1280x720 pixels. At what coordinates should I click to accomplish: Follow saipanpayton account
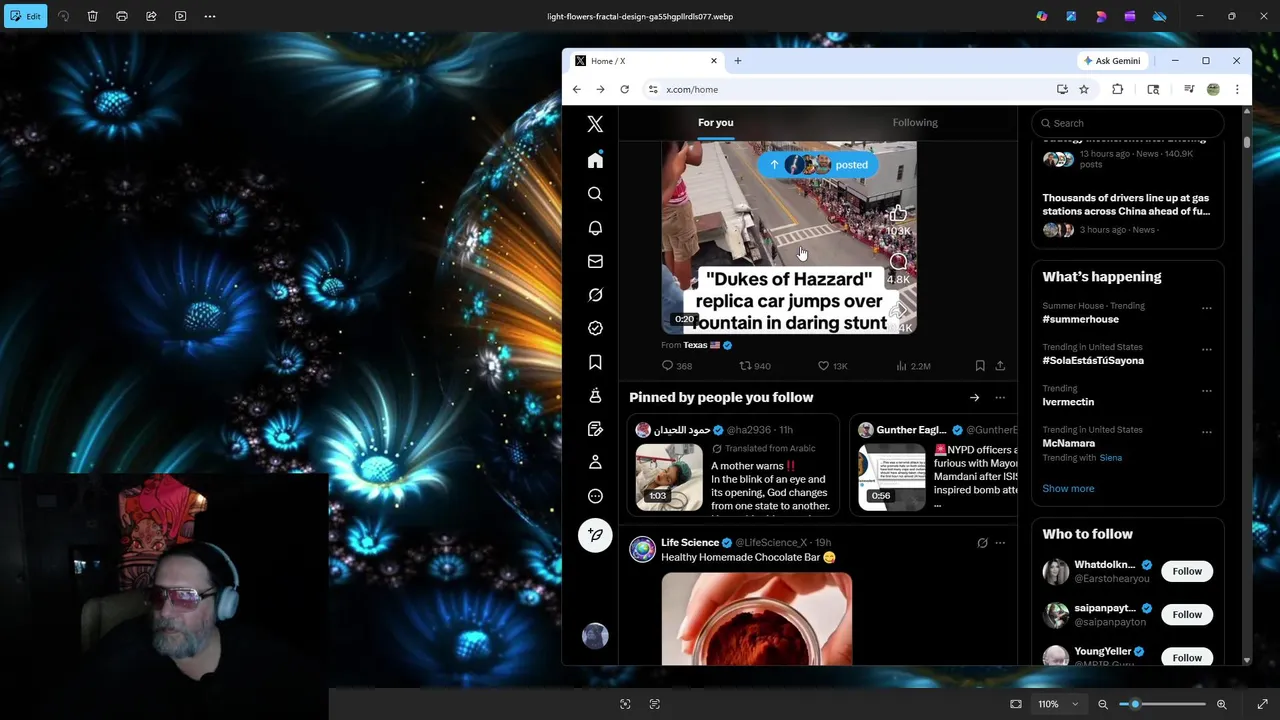[x=1187, y=614]
